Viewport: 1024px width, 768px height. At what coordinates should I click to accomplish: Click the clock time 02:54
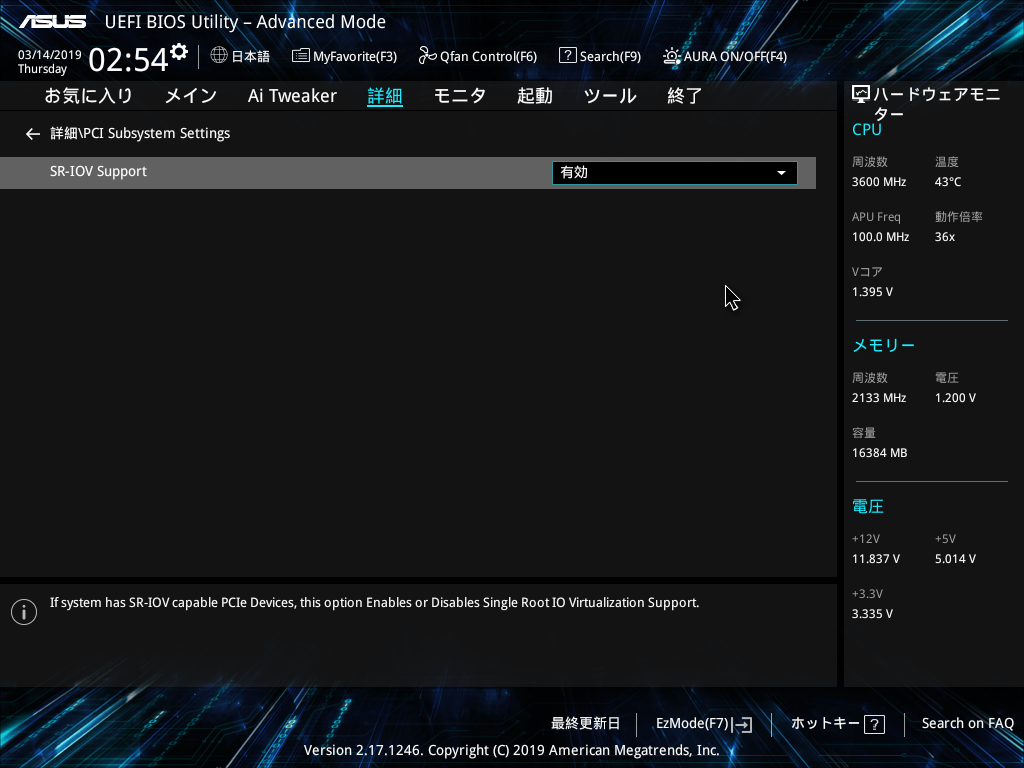129,59
